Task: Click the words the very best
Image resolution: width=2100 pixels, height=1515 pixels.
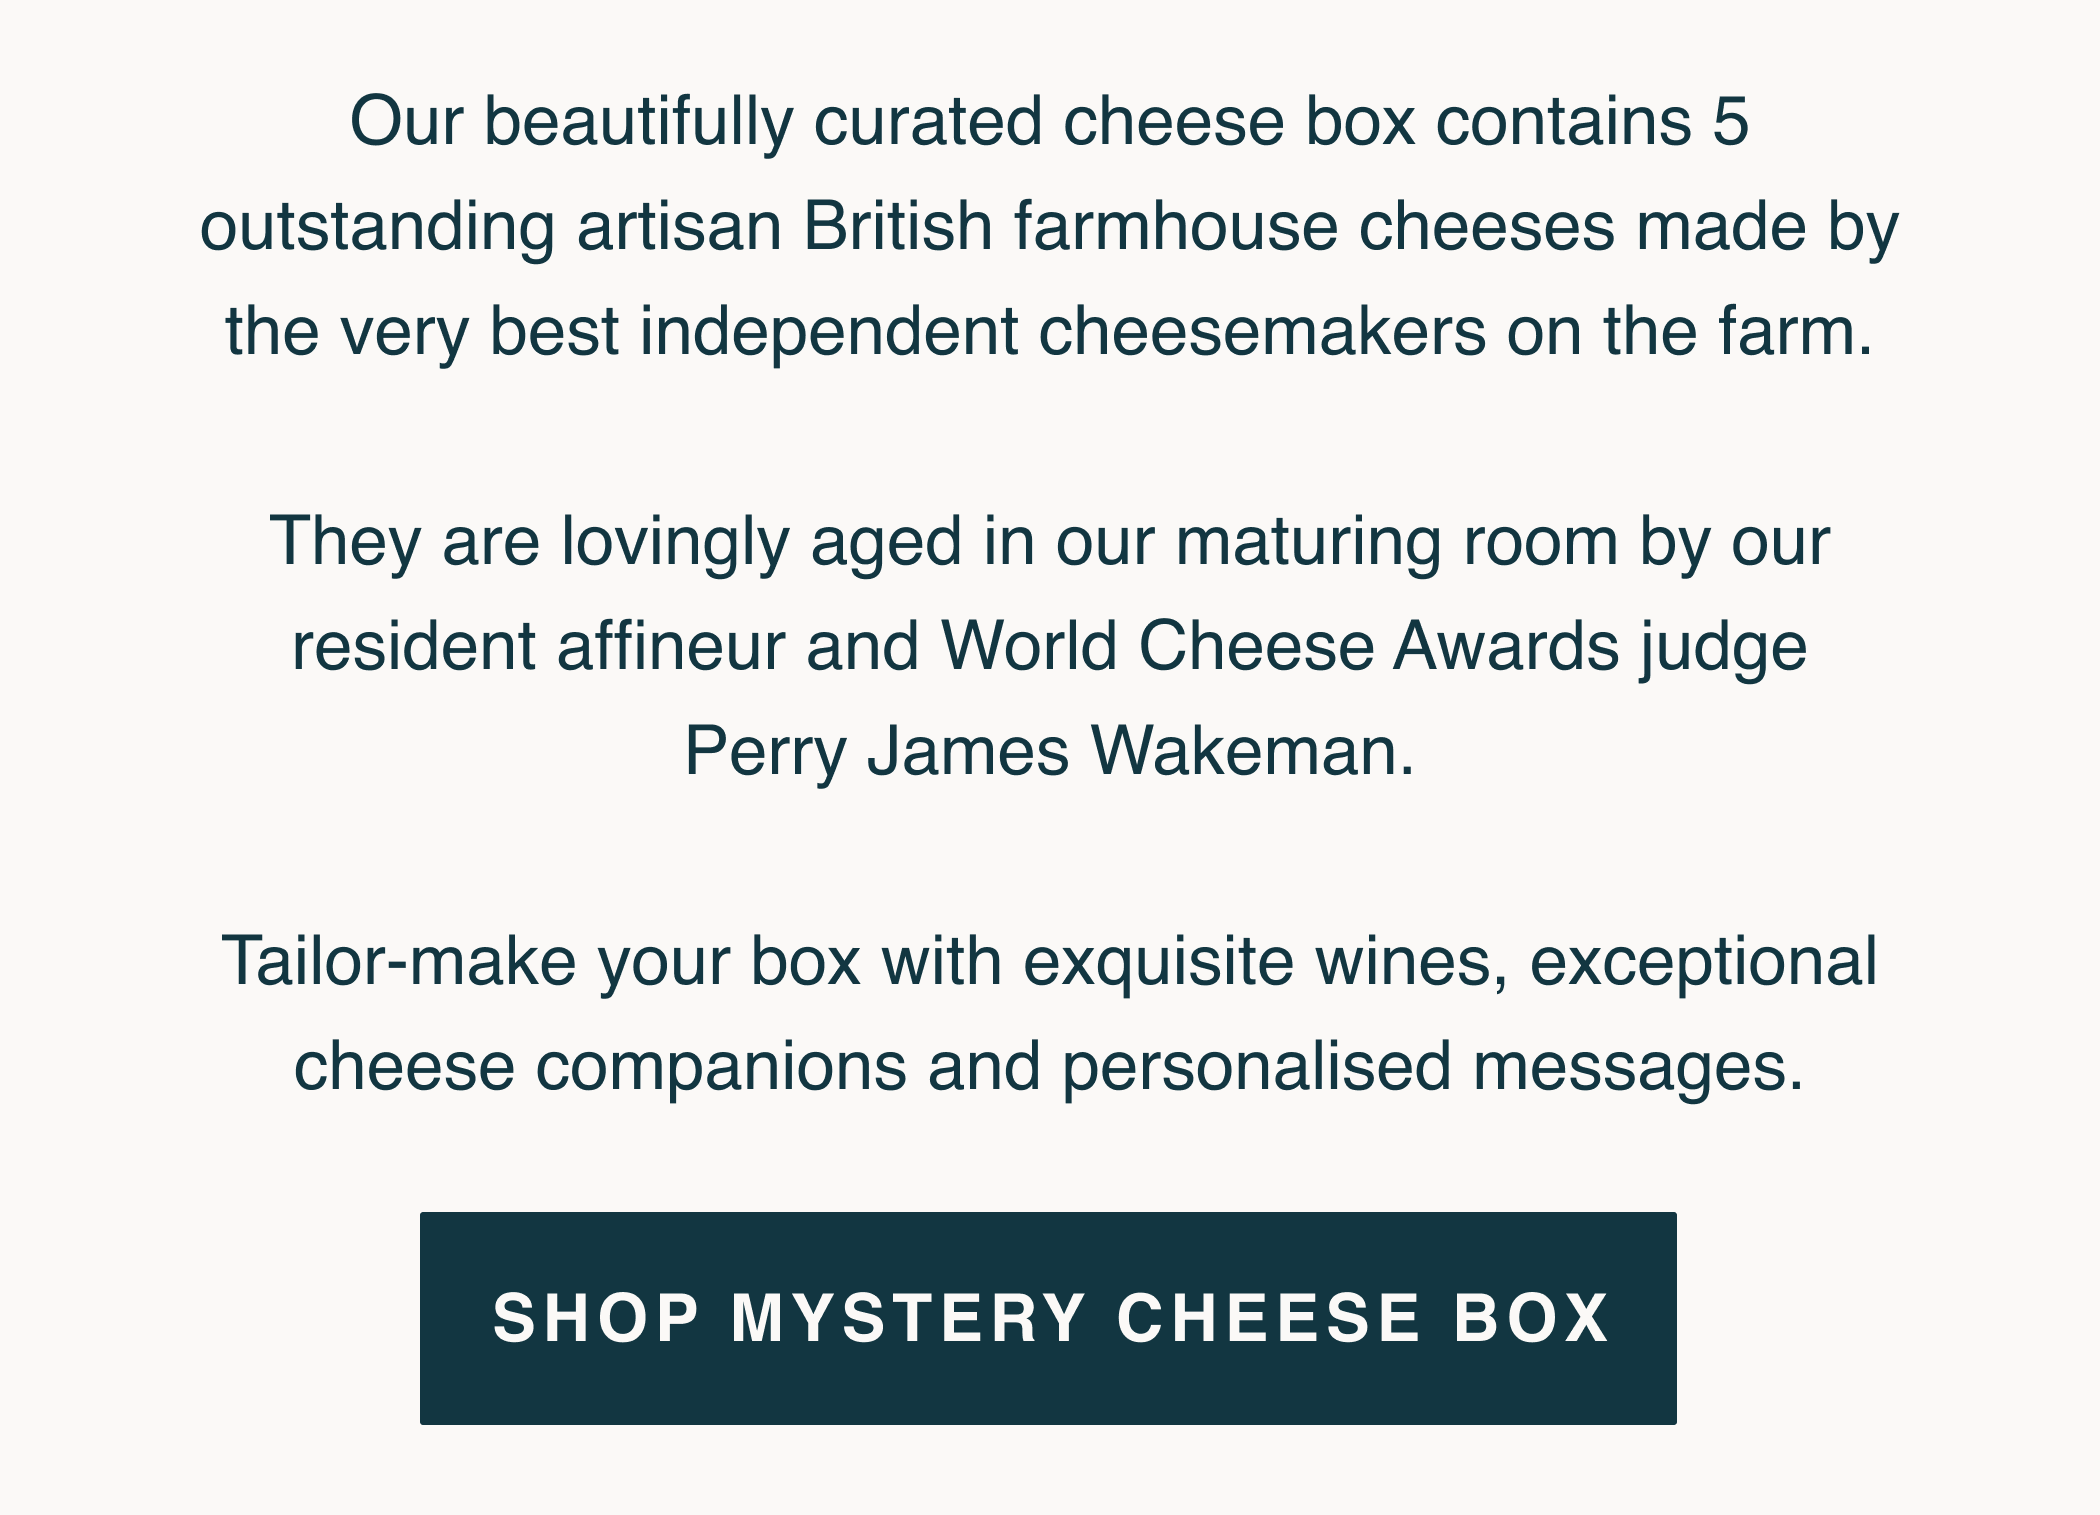Action: pos(422,332)
